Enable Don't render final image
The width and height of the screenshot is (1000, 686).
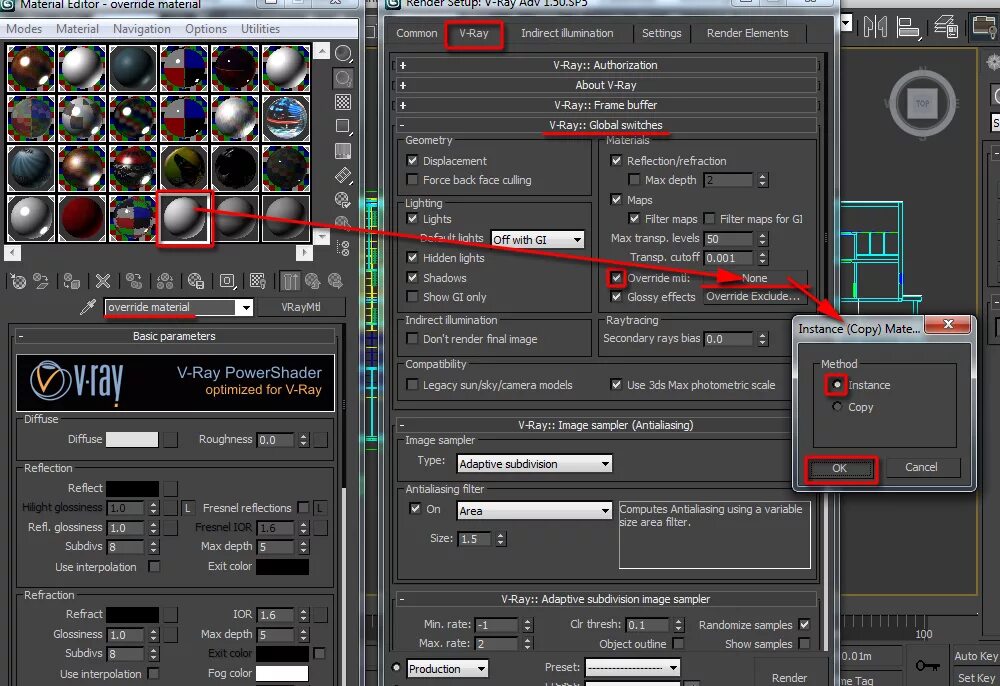[413, 339]
